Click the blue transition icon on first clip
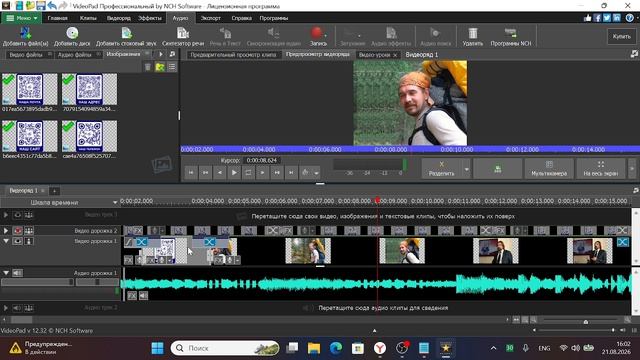The width and height of the screenshot is (640, 360). tap(142, 242)
